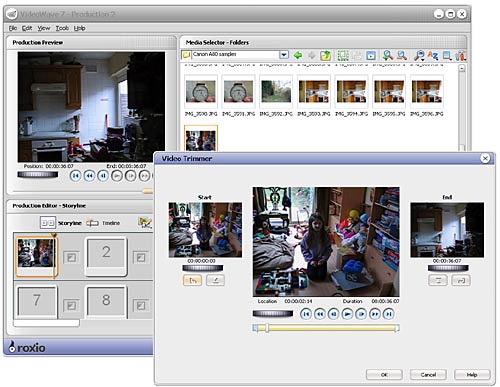This screenshot has height=387, width=500.
Task: Click the transition slot after panel 7
Action: [71, 305]
